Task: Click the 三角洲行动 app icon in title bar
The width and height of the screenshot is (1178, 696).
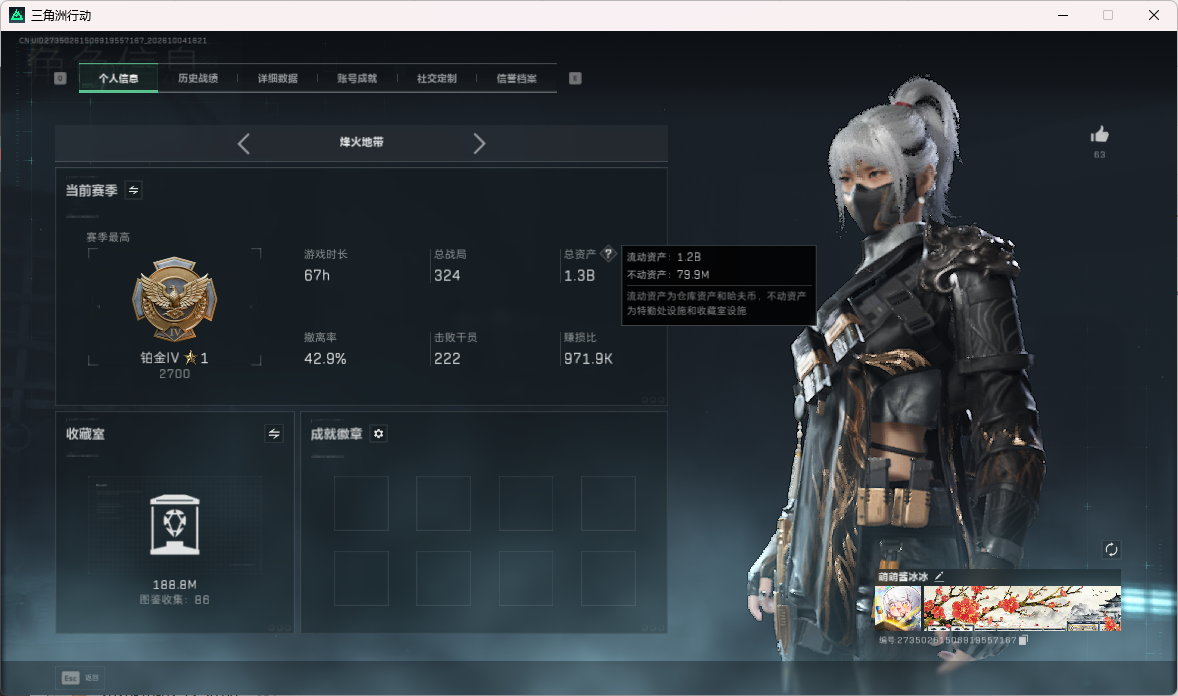Action: point(17,15)
